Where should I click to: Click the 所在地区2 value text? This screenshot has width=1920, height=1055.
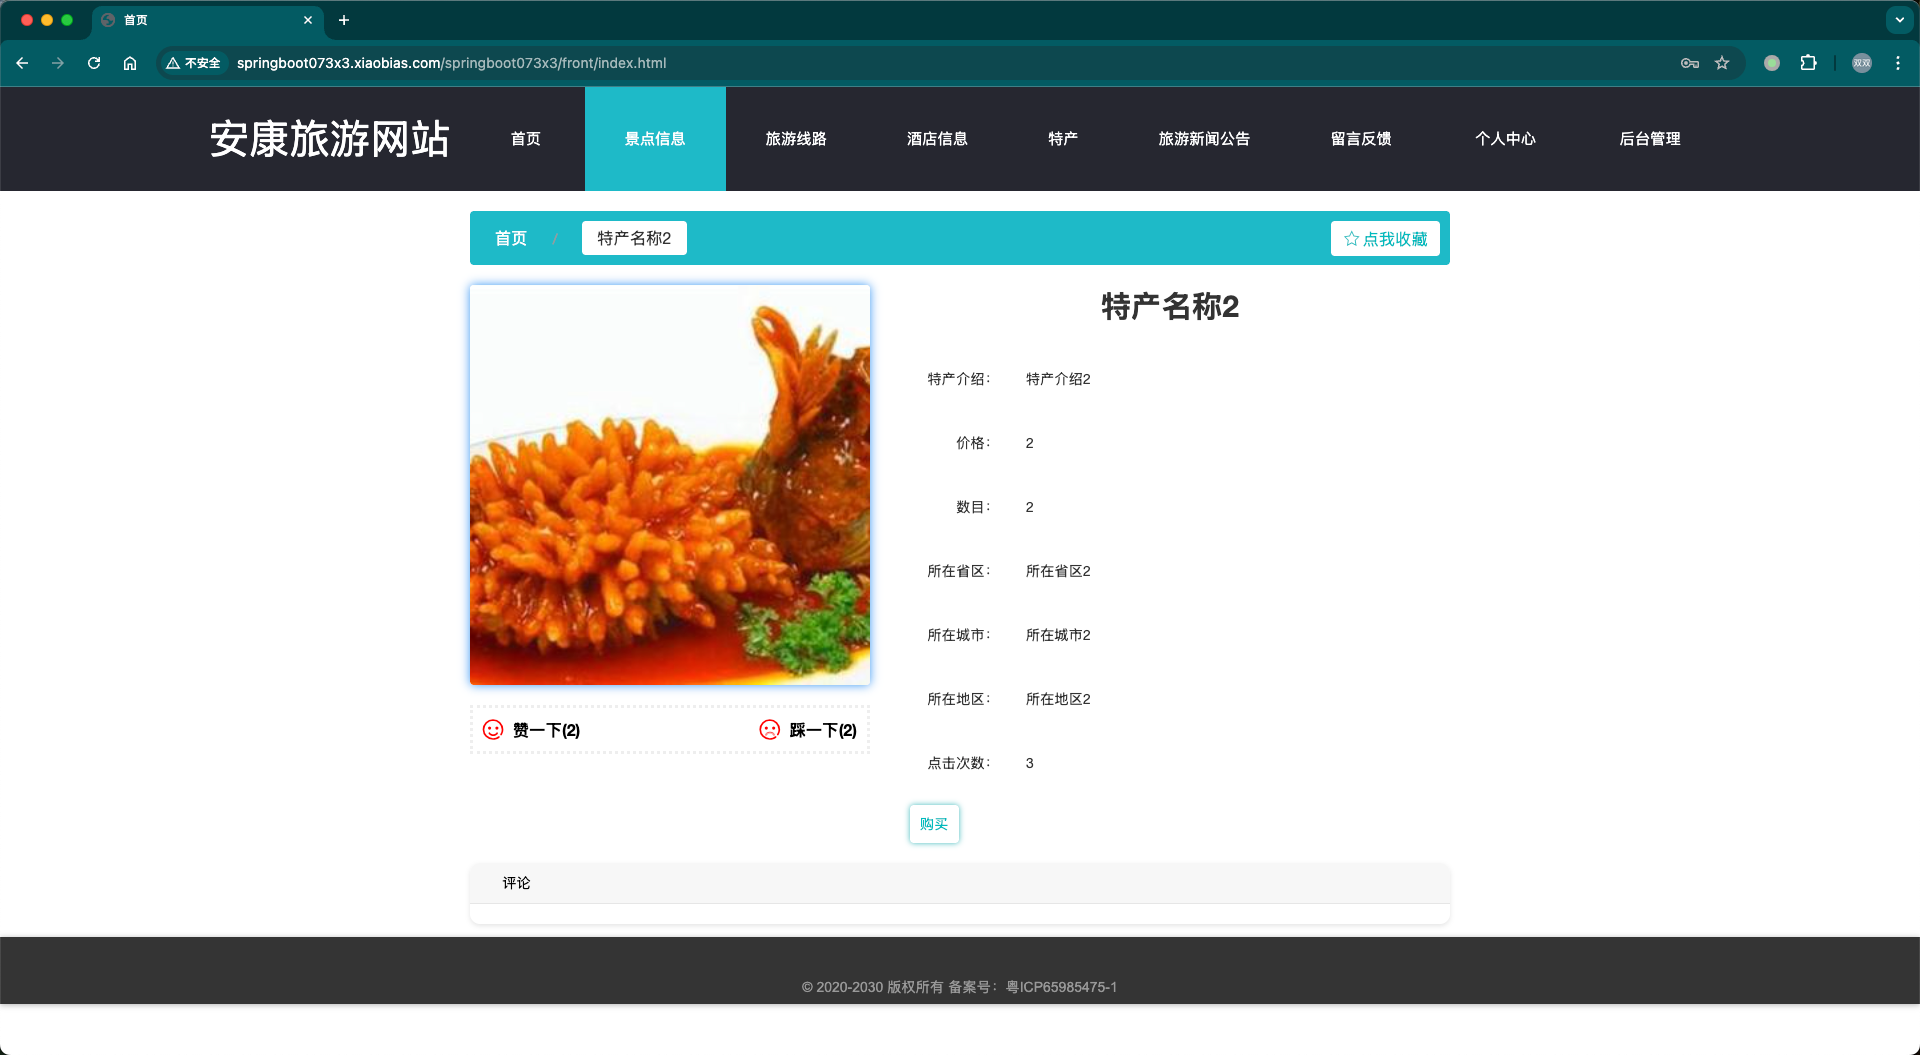click(1058, 699)
